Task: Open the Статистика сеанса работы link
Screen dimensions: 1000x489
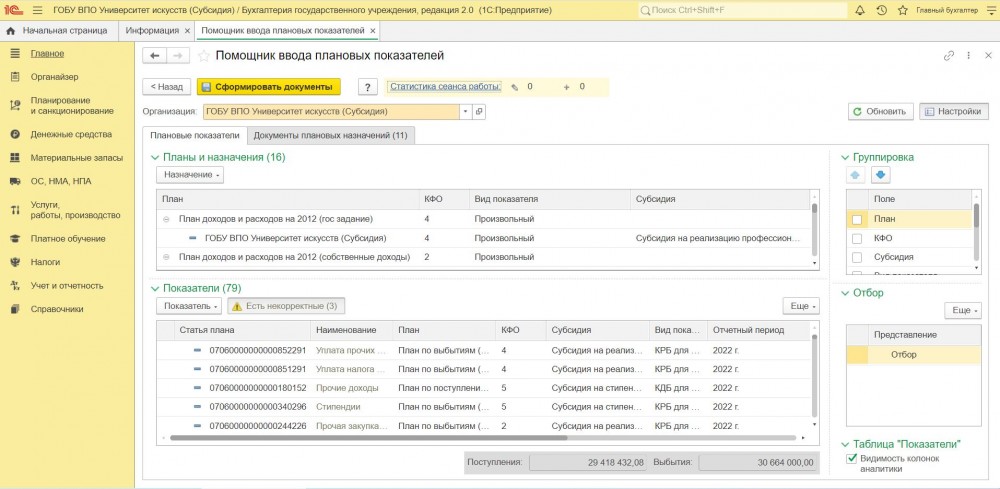Action: (444, 87)
